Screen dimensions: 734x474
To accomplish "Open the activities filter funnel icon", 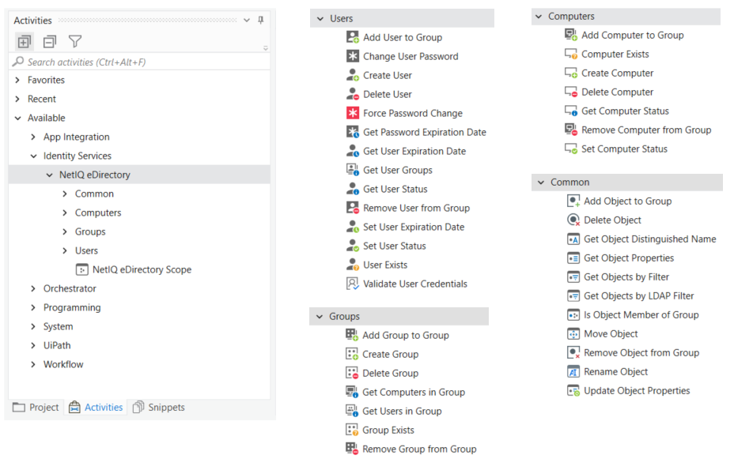I will (x=75, y=42).
